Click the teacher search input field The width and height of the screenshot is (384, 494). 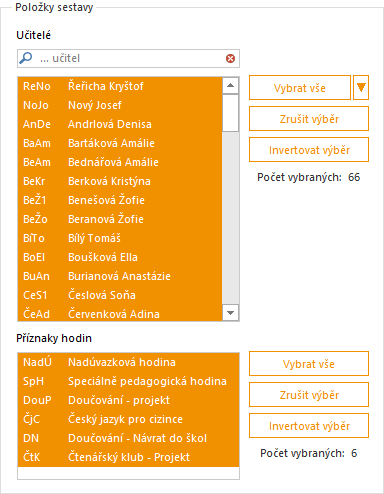point(128,58)
